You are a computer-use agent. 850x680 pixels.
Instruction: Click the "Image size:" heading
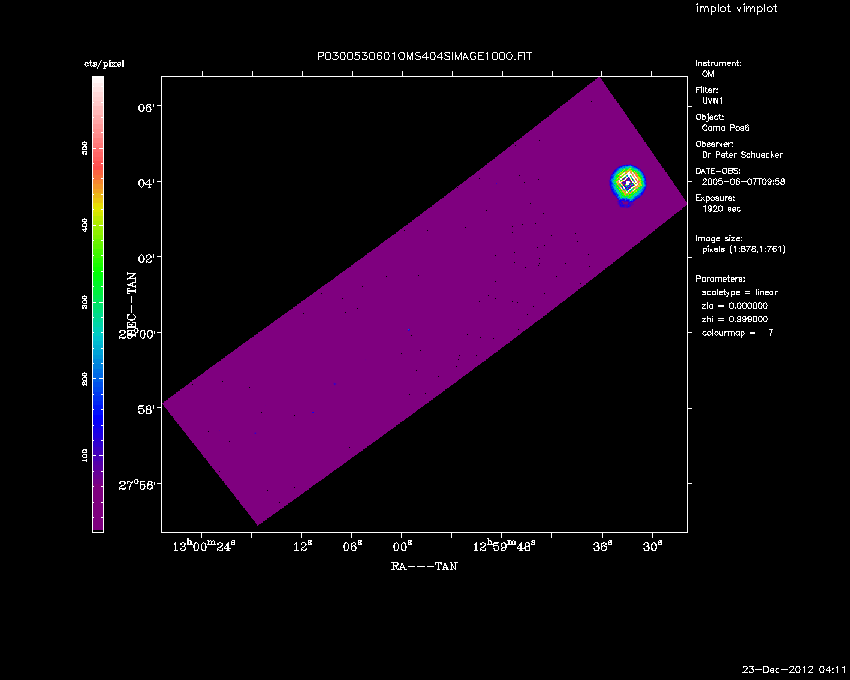click(719, 239)
